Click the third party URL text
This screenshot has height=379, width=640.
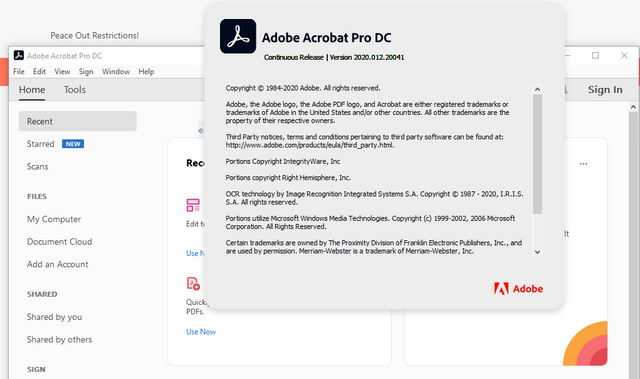pyautogui.click(x=310, y=145)
